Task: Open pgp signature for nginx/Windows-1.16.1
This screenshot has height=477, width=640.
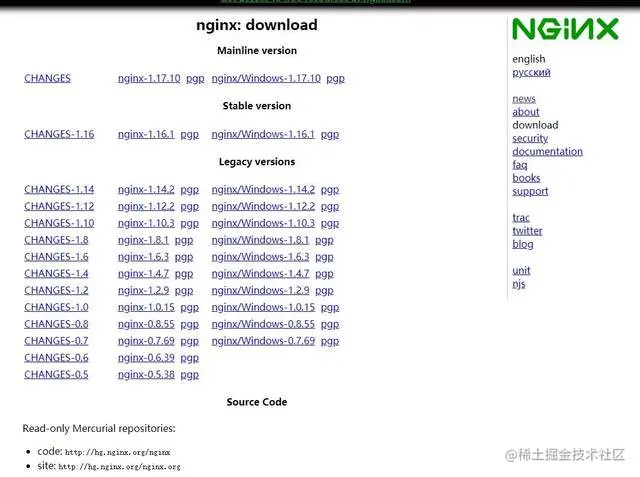Action: 330,135
